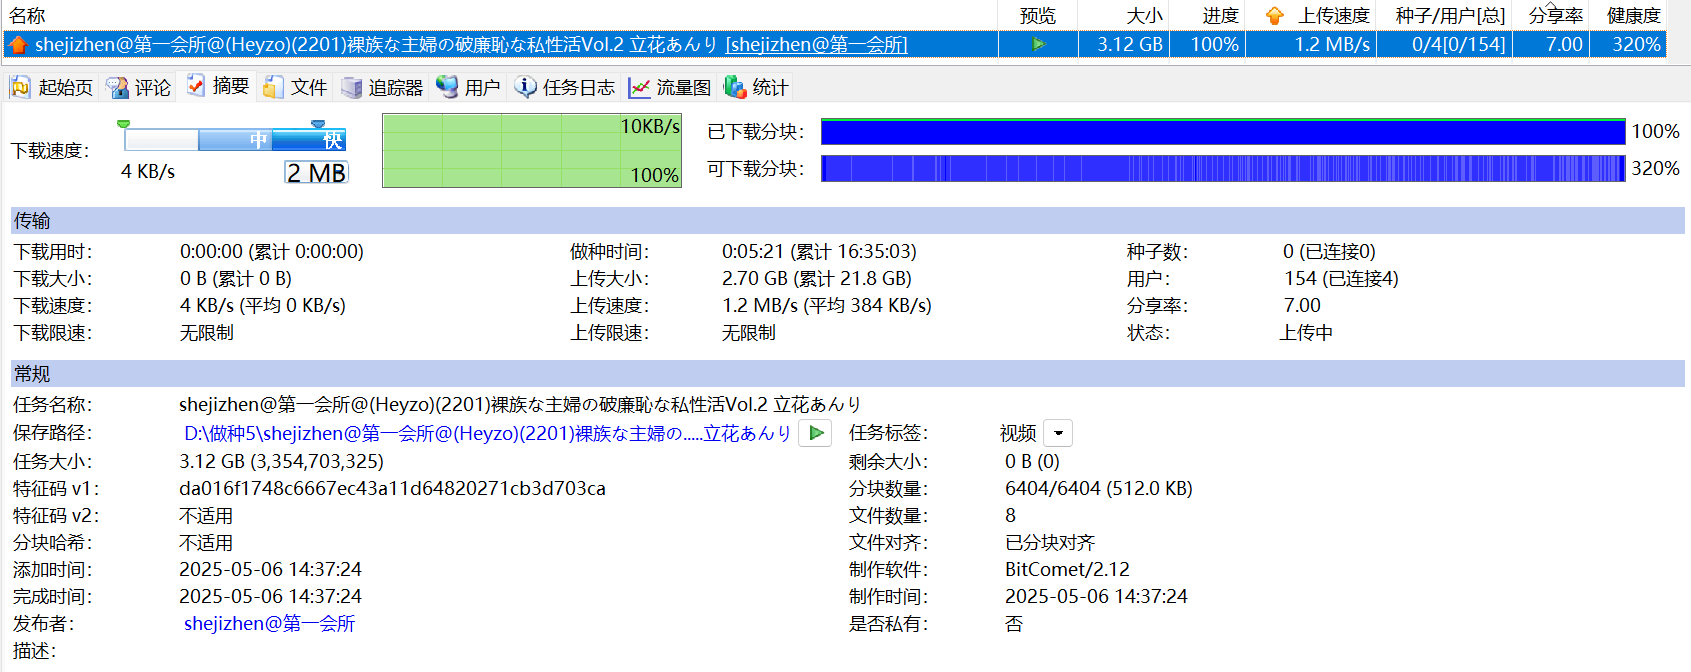
Task: Sort by 分享率 column header
Action: click(x=1556, y=16)
